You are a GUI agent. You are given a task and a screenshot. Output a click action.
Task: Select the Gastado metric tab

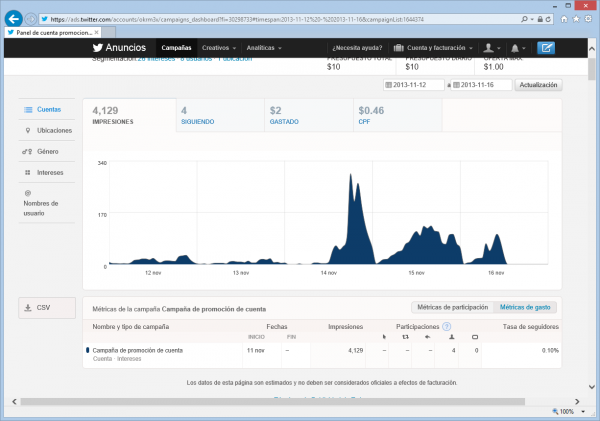(x=309, y=115)
